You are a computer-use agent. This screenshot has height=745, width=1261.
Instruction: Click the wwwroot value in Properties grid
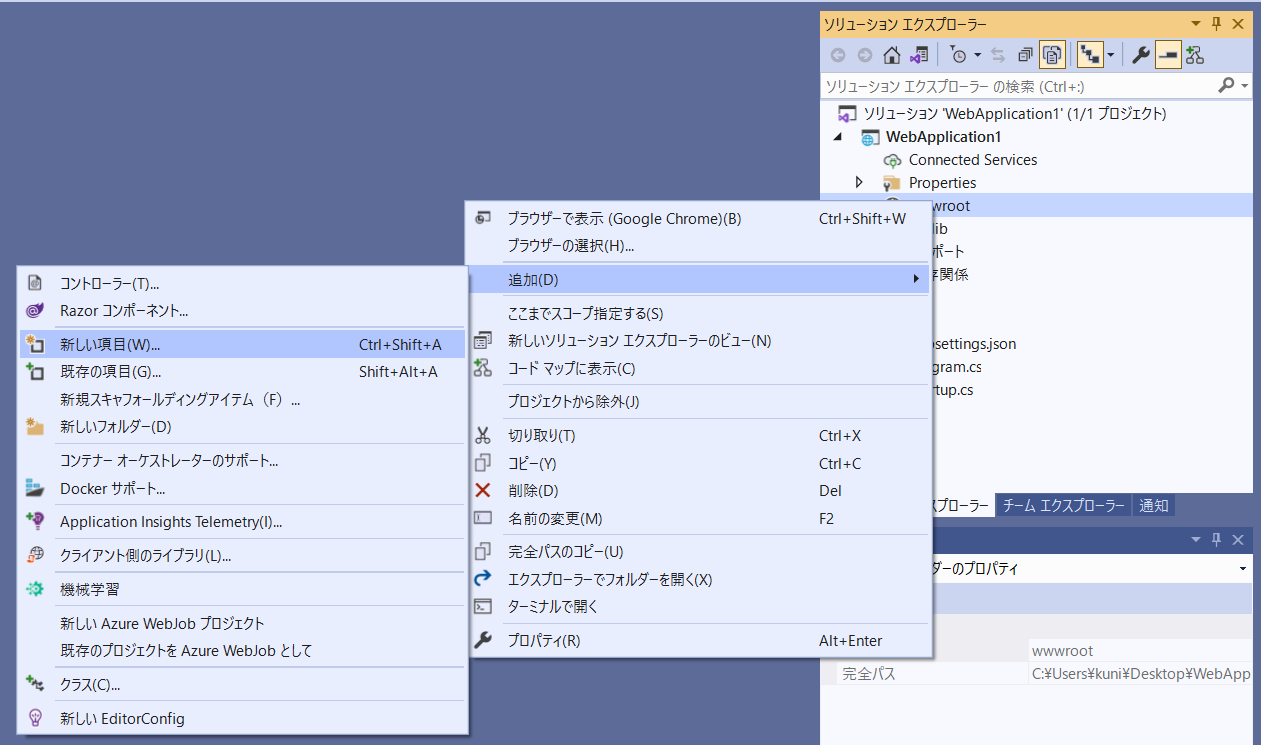pyautogui.click(x=1140, y=651)
